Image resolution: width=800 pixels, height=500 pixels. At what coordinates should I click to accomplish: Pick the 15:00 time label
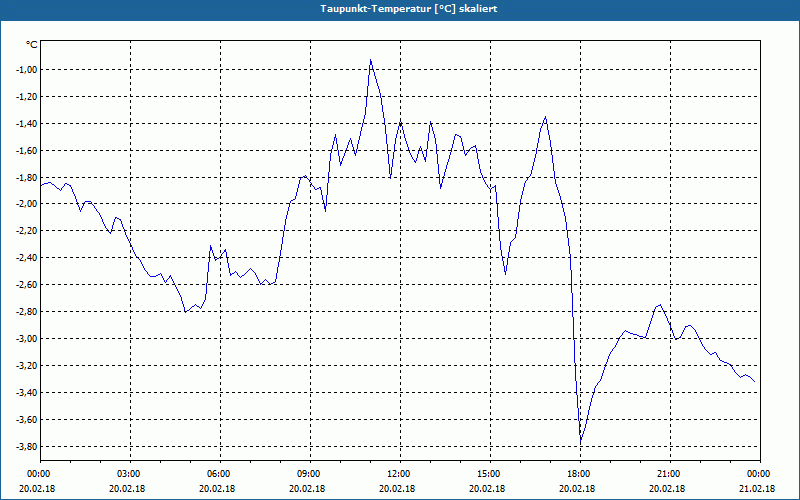tap(490, 474)
